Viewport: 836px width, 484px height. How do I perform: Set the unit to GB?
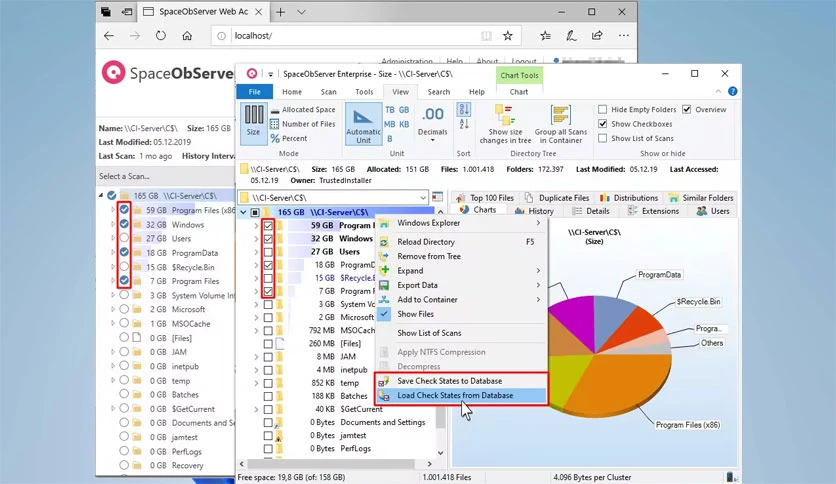tap(404, 110)
